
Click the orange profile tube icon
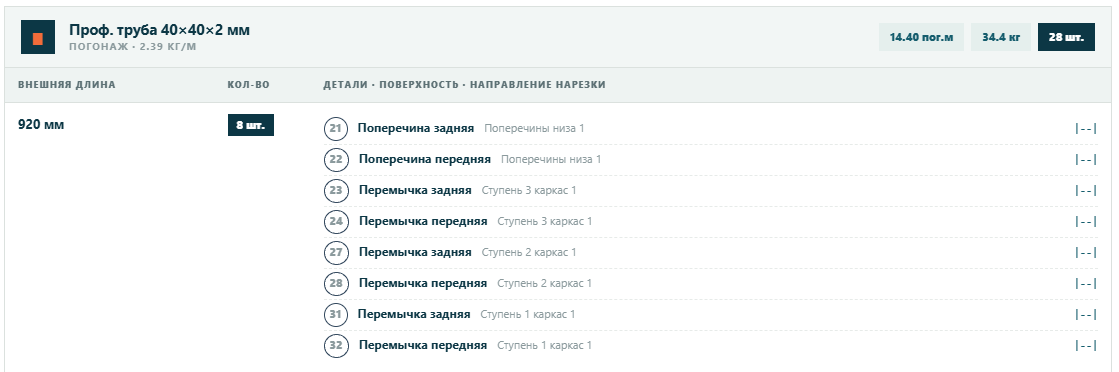point(38,38)
